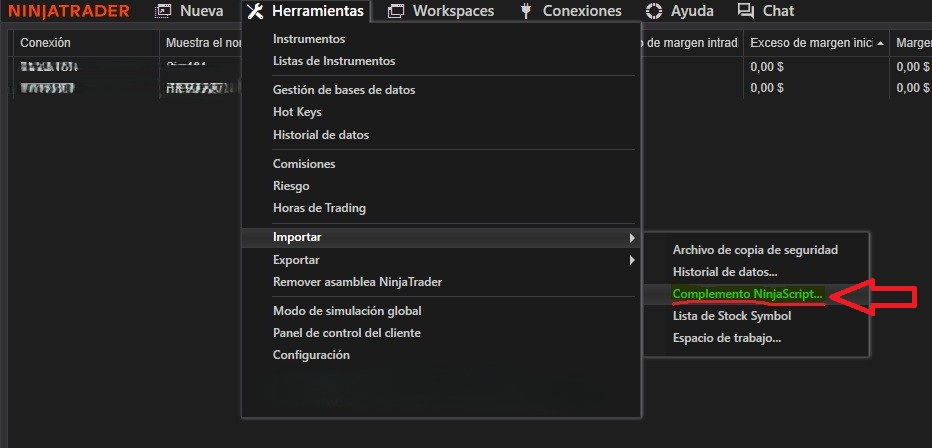
Task: Select the second blurred Conexión row
Action: (x=48, y=88)
